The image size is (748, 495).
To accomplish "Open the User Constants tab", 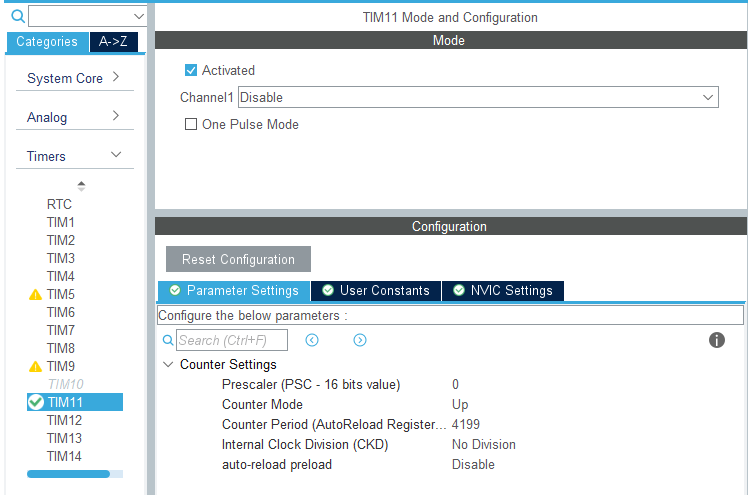I will [x=376, y=291].
